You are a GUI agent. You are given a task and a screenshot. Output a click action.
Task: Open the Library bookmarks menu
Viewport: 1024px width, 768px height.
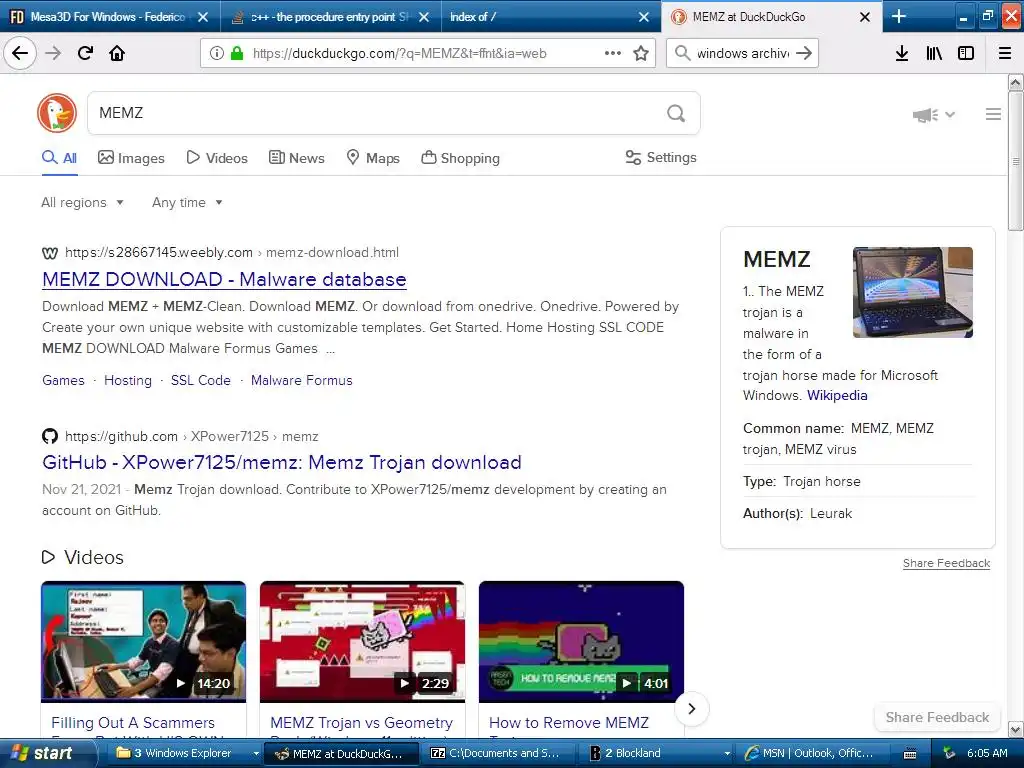click(x=934, y=53)
